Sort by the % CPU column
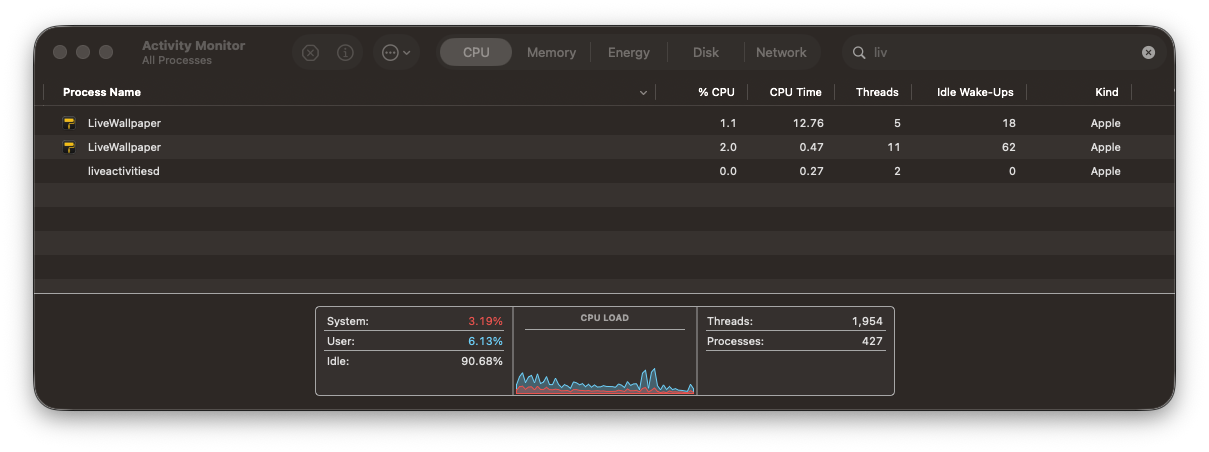Viewport: 1209px width, 452px height. pyautogui.click(x=716, y=92)
